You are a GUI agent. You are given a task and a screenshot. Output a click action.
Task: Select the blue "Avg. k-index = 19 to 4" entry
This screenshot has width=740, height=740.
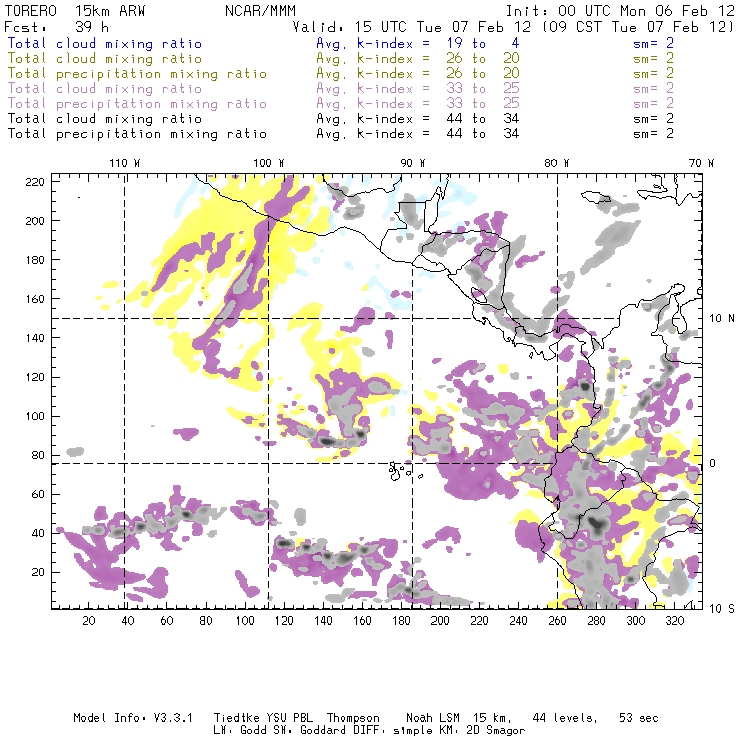point(418,44)
